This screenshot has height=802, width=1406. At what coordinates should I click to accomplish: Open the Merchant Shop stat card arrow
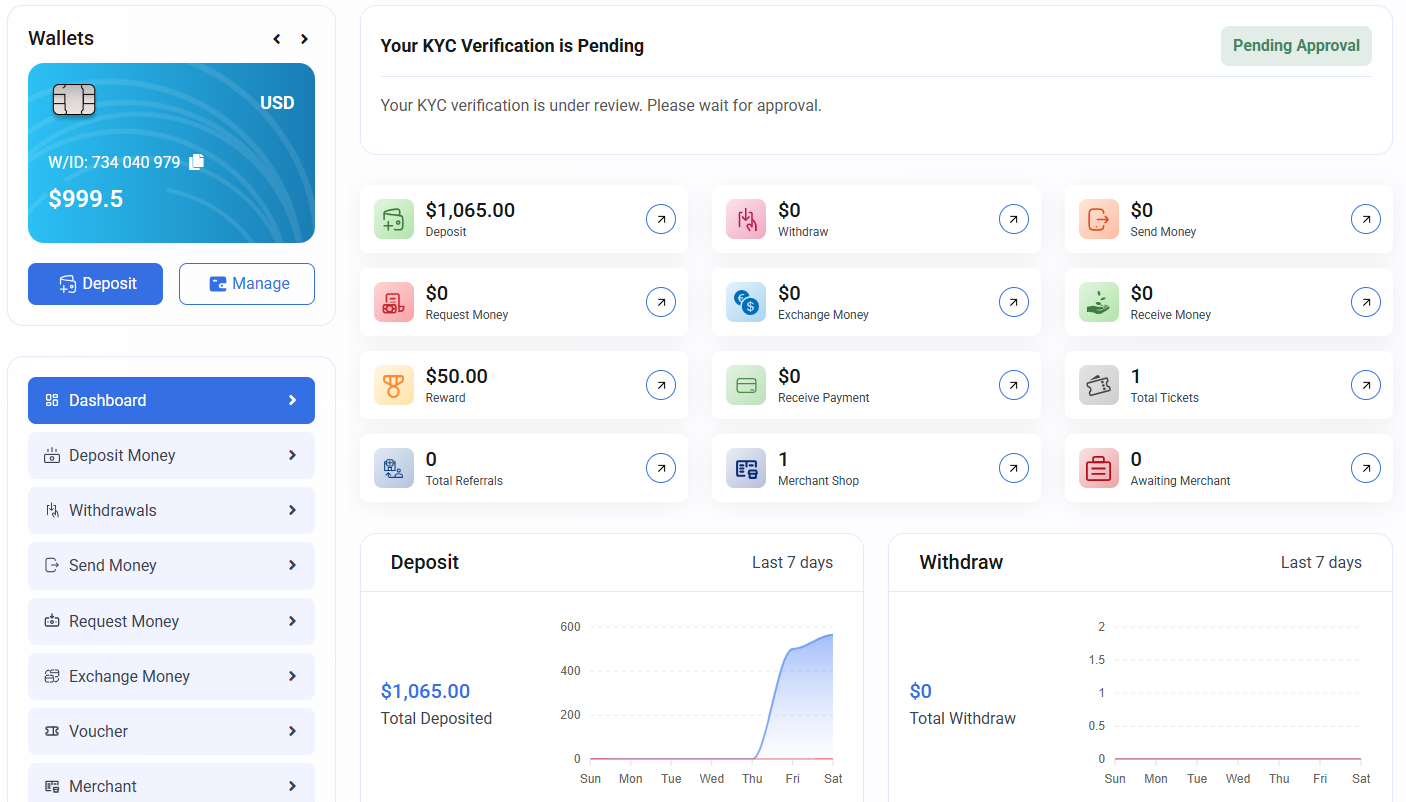point(1014,468)
